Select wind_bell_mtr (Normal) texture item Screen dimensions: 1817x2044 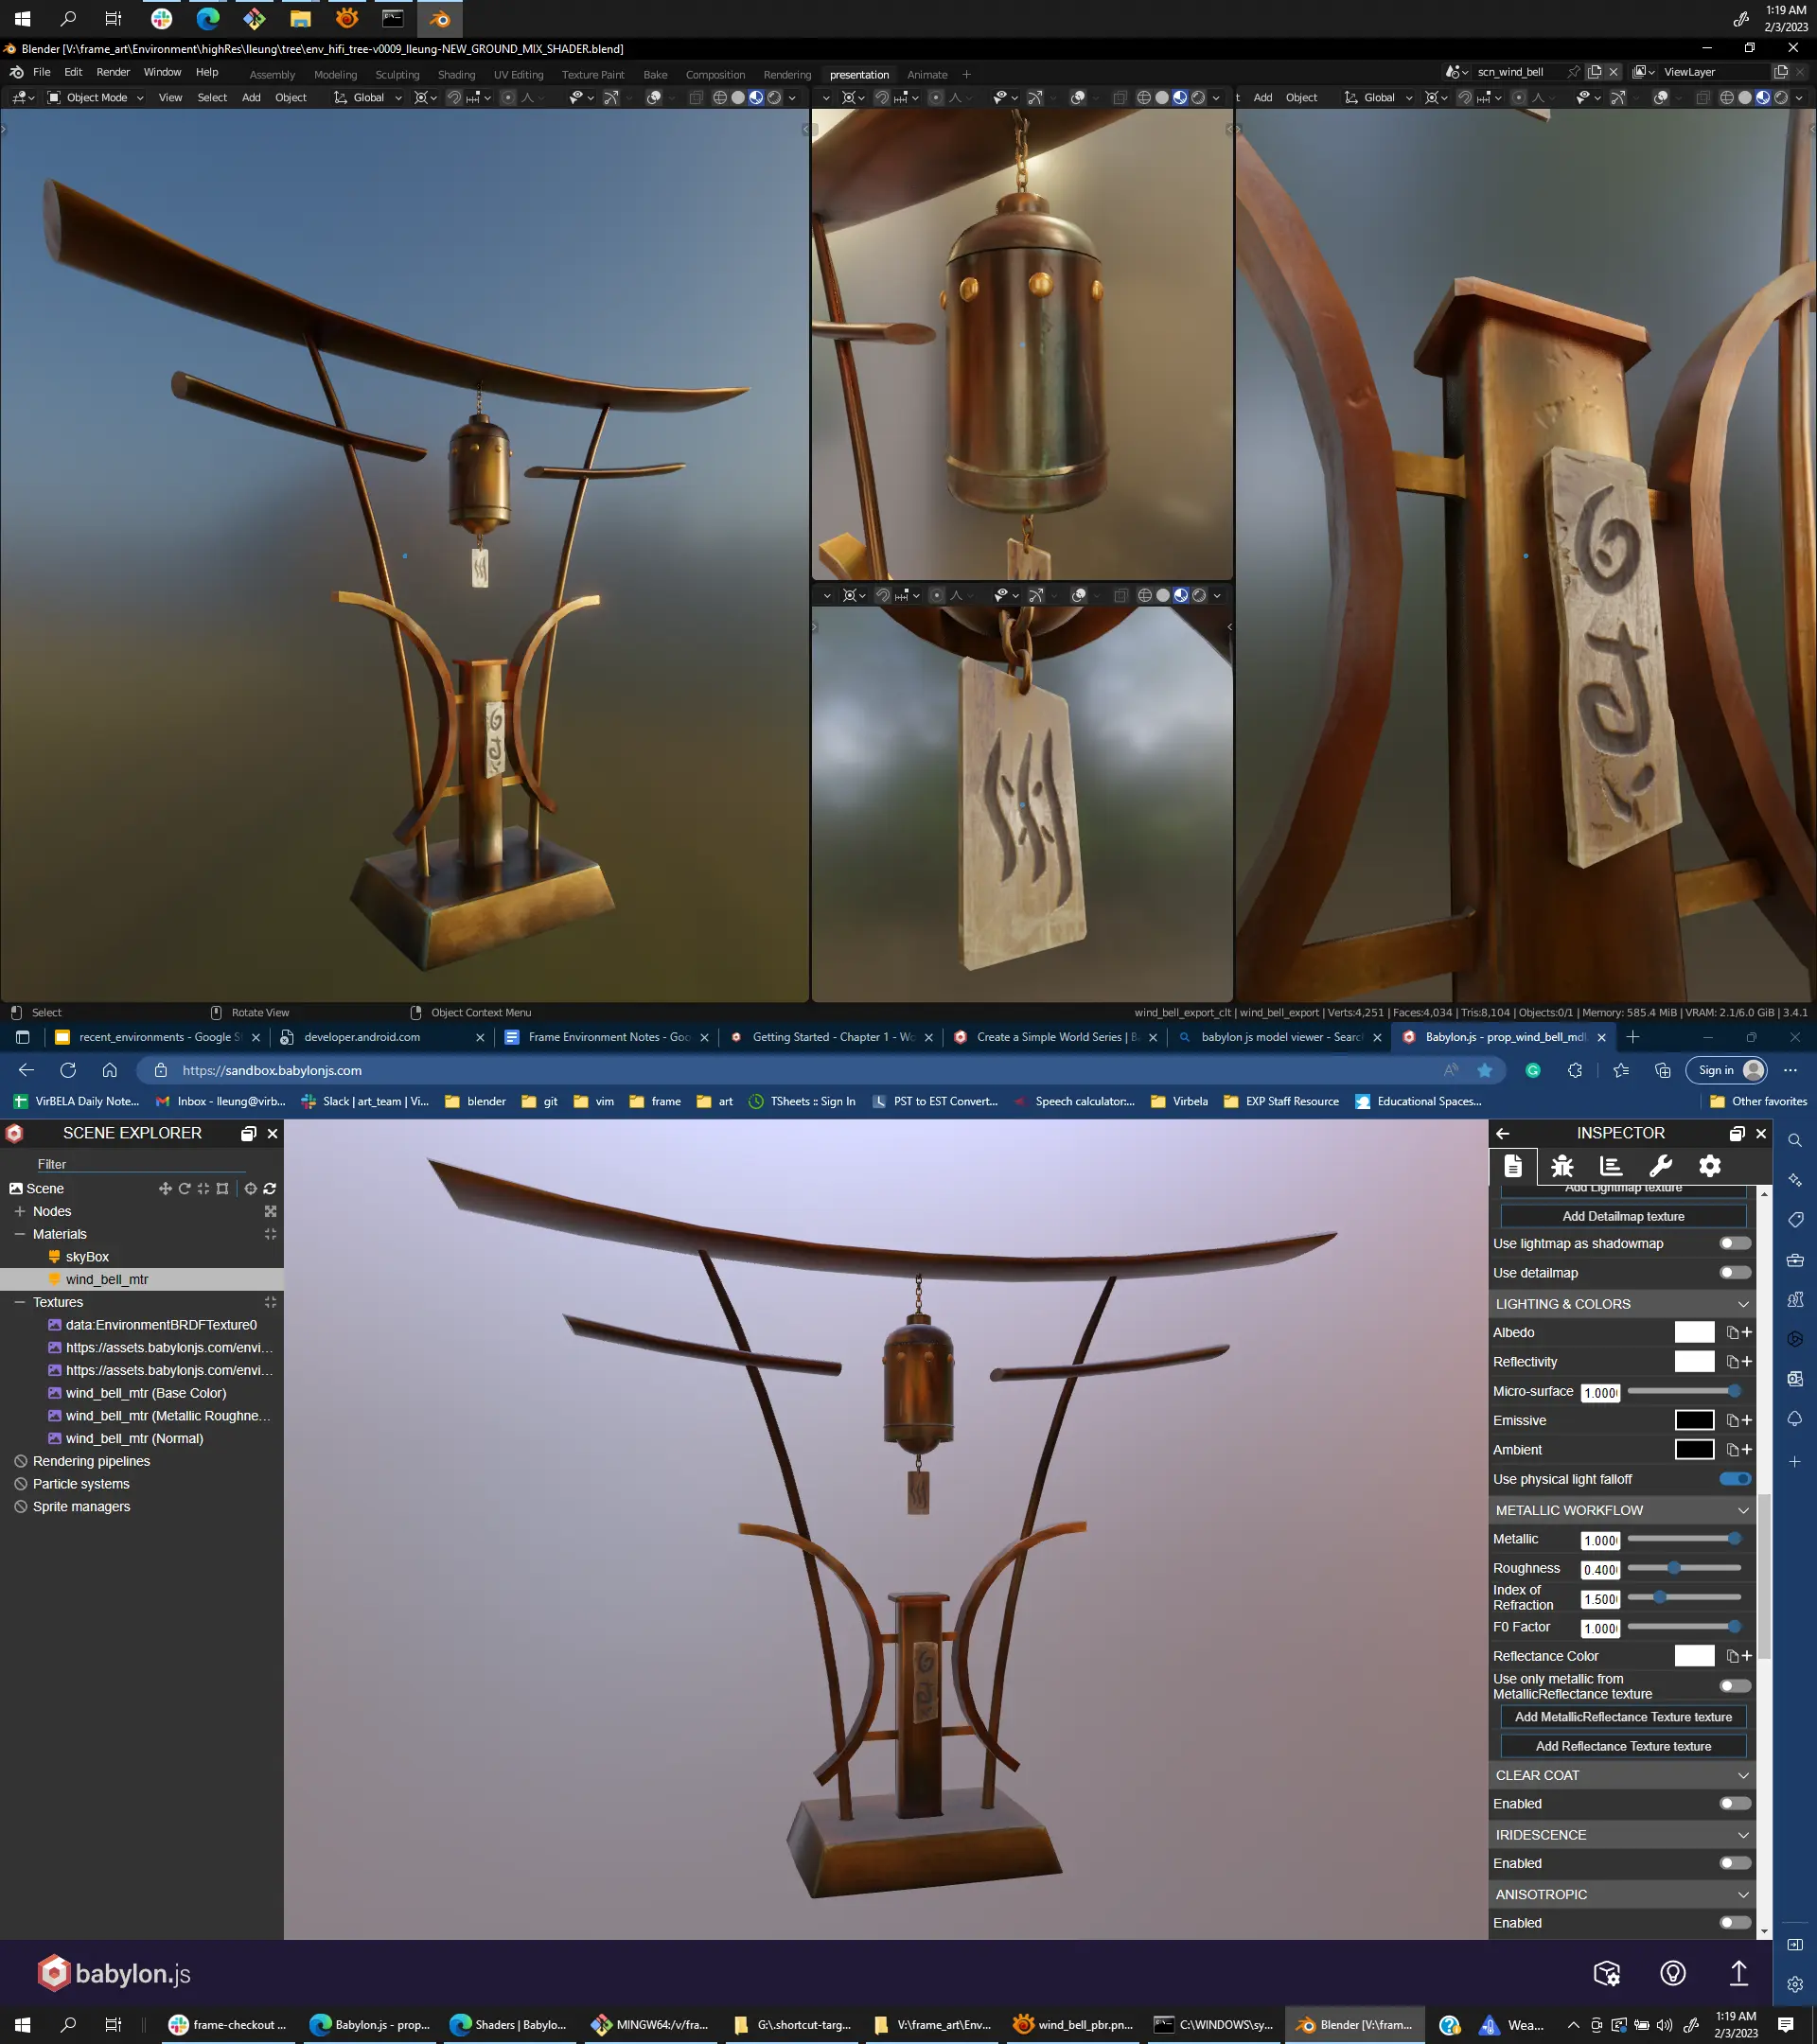click(x=134, y=1439)
